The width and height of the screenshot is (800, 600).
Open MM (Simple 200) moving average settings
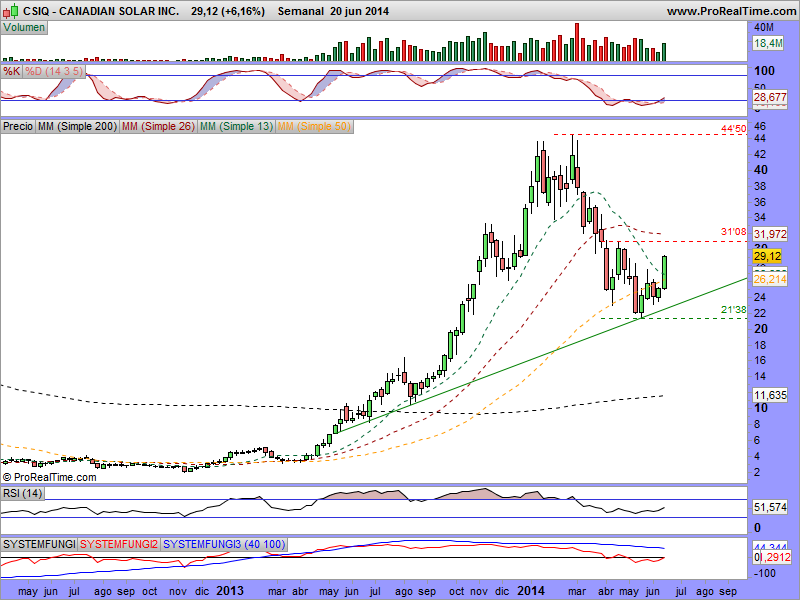tap(77, 126)
